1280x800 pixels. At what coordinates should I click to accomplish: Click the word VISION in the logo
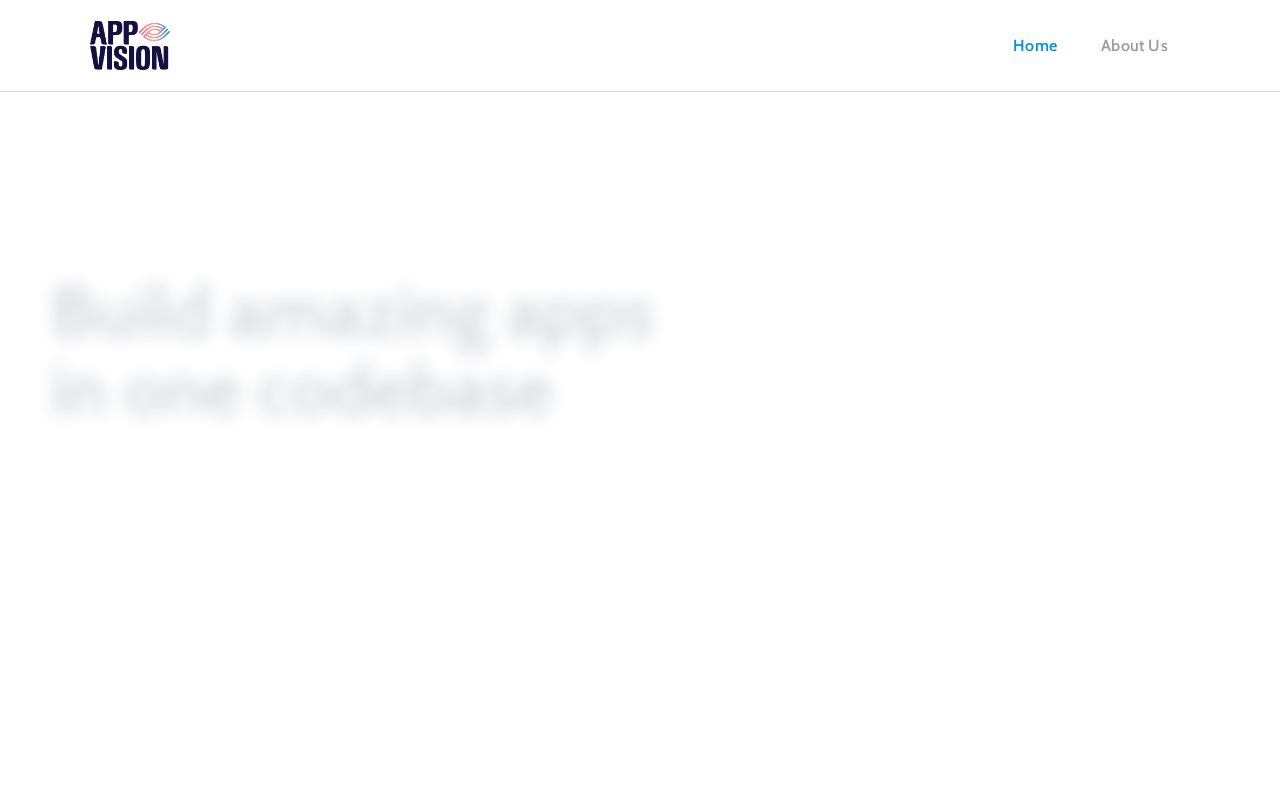(x=130, y=58)
